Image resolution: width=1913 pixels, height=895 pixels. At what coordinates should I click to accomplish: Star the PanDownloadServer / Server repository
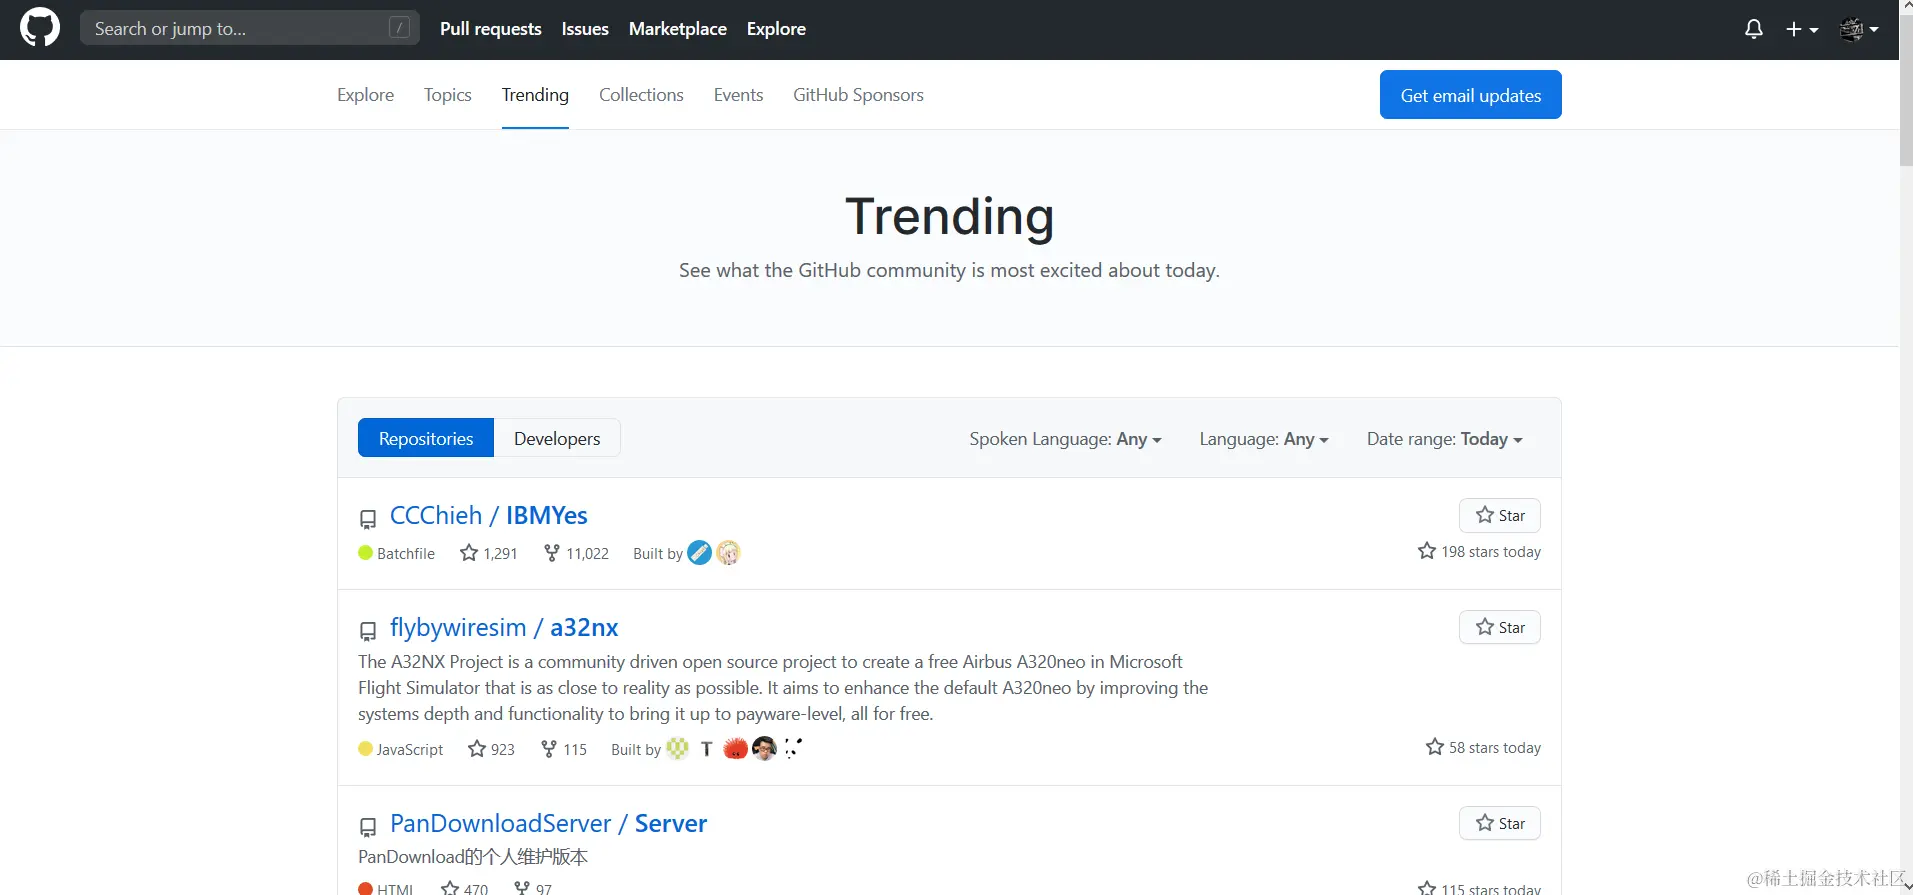(1500, 823)
